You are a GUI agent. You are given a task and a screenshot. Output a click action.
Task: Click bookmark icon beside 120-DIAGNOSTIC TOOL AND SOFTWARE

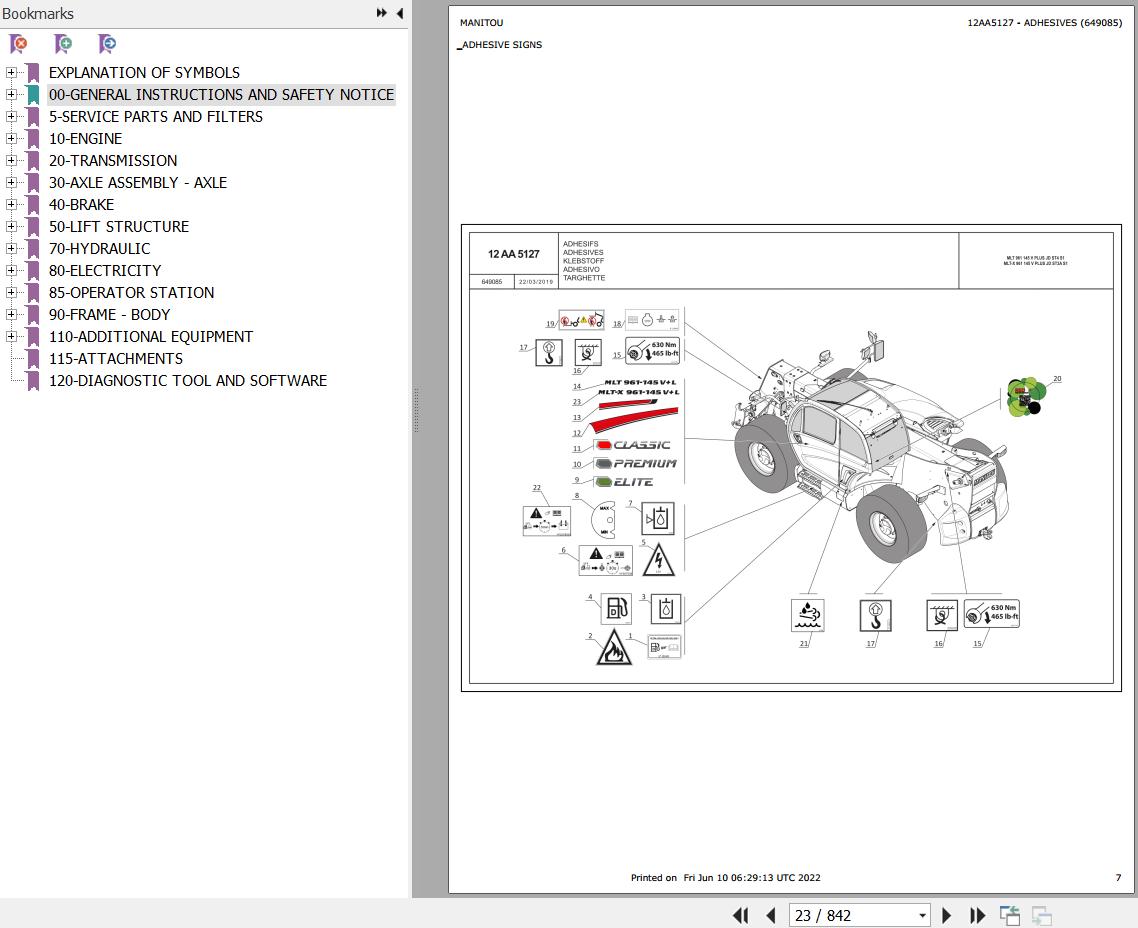[33, 381]
